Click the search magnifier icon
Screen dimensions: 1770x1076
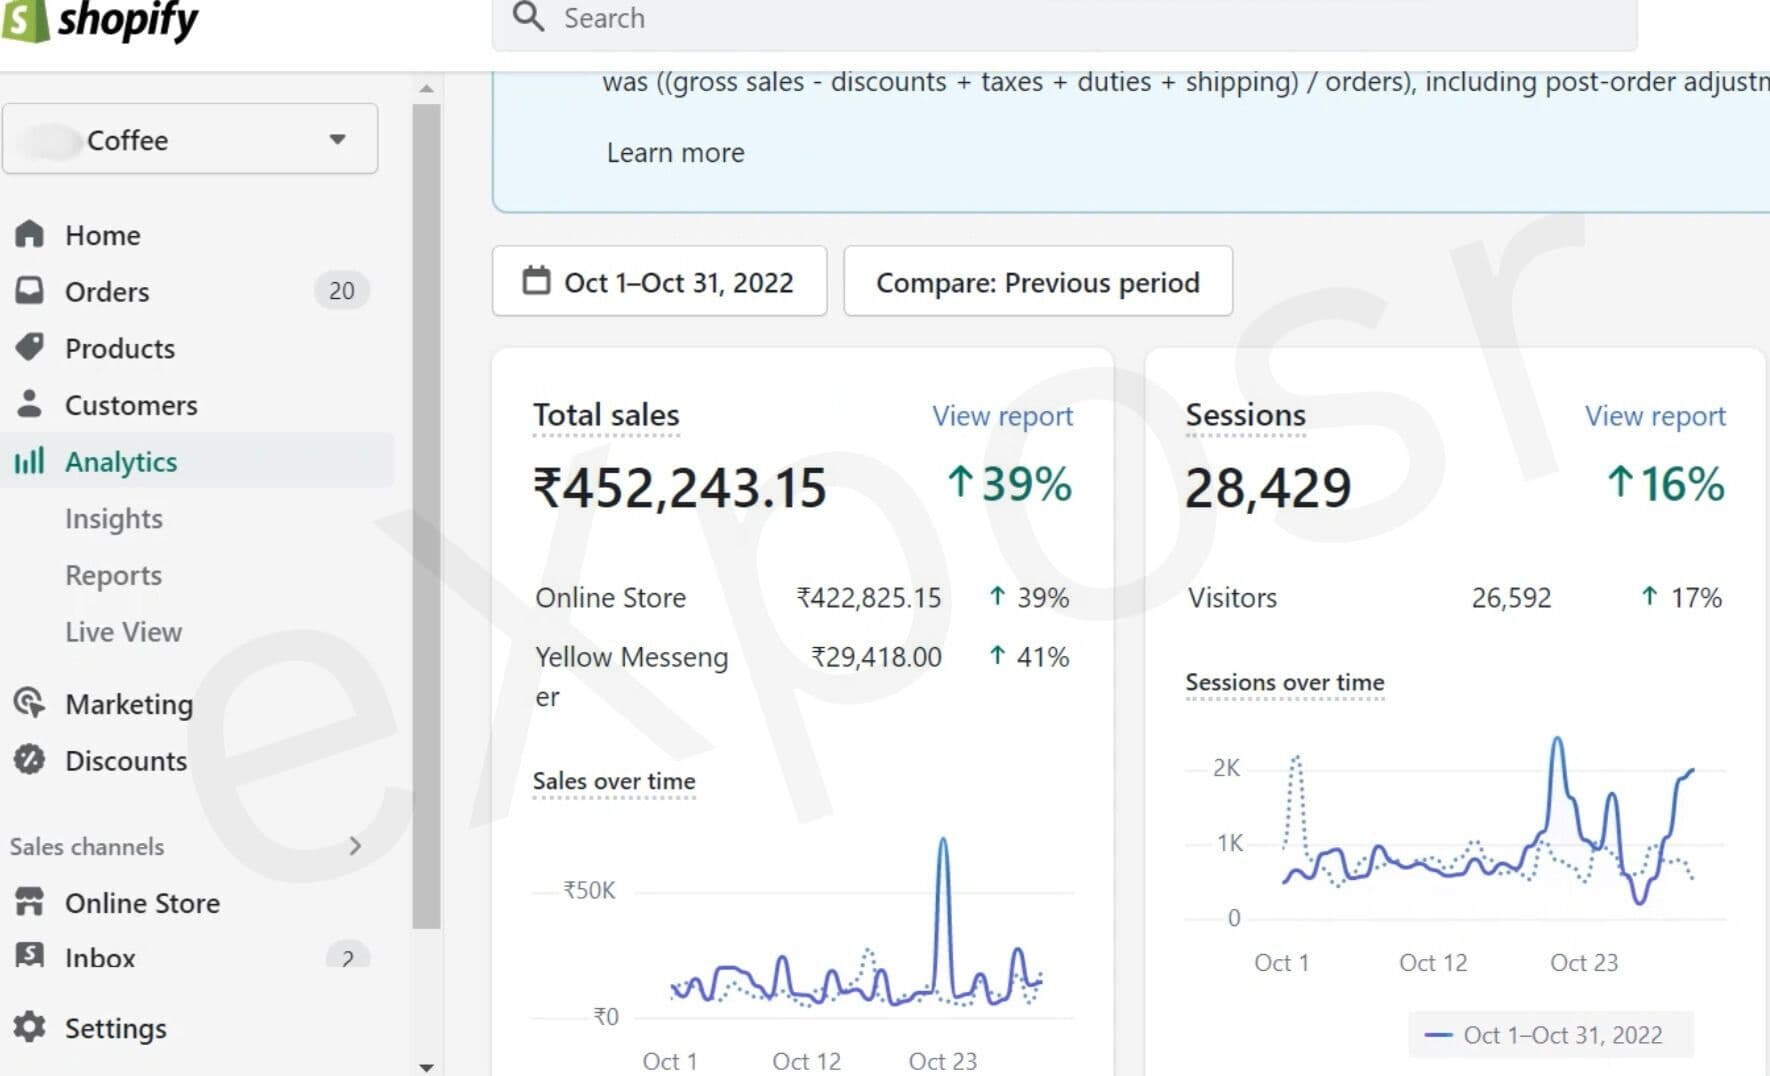click(x=528, y=17)
